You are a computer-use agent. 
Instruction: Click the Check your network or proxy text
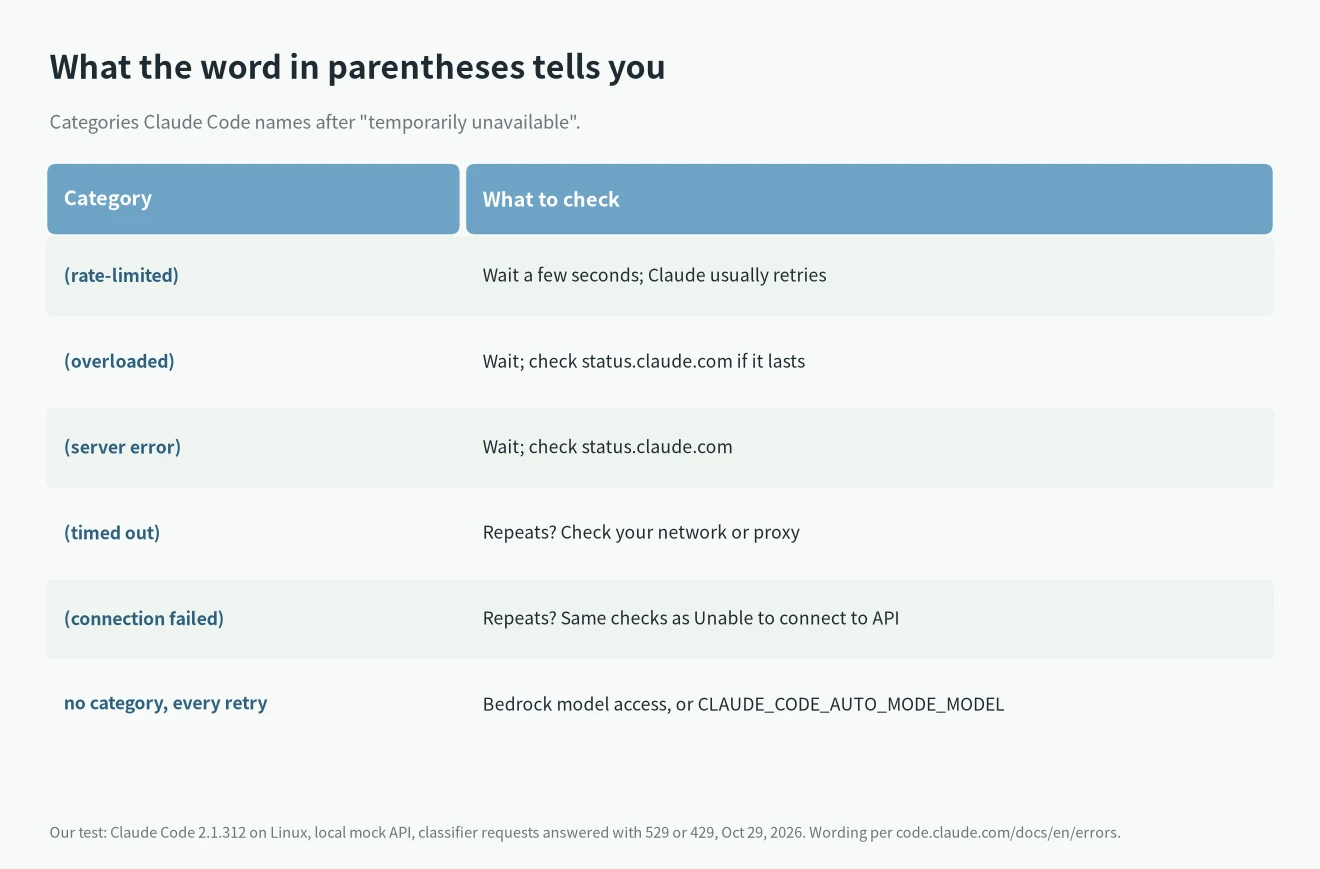tap(680, 533)
